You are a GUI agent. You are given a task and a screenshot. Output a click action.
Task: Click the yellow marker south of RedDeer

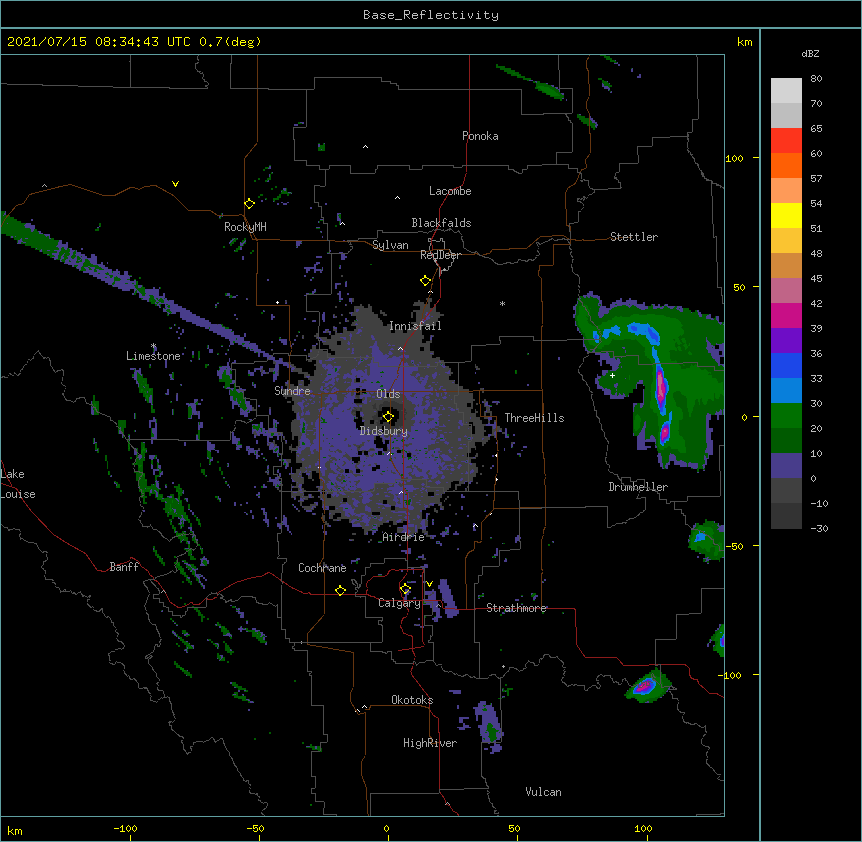pyautogui.click(x=425, y=280)
